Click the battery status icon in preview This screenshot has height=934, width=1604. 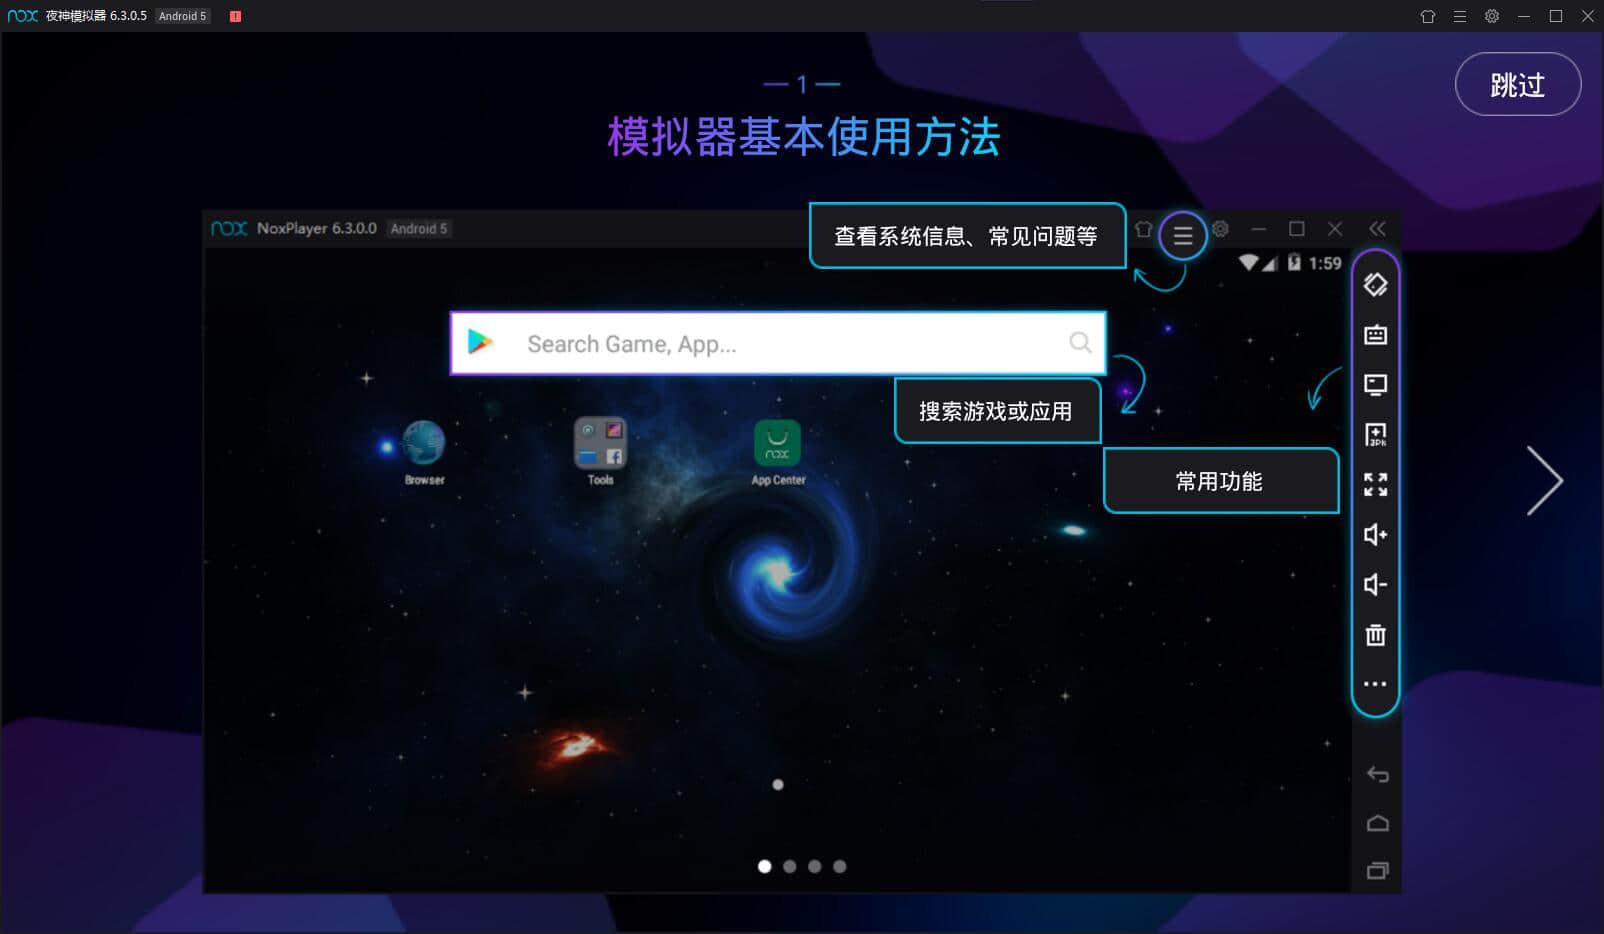point(1294,262)
